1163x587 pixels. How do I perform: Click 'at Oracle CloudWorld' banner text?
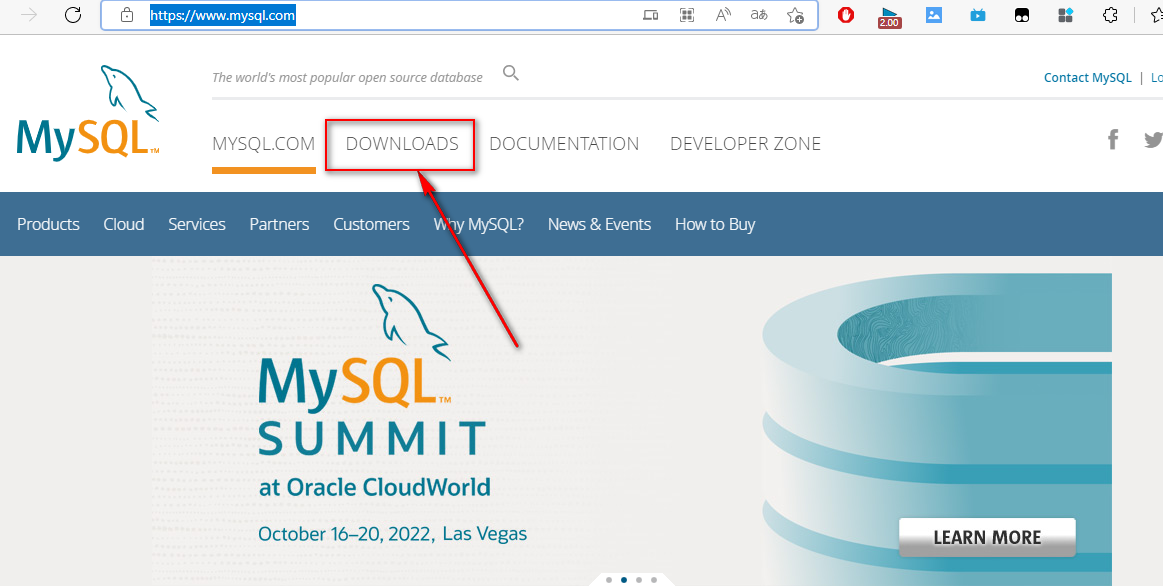pos(375,488)
